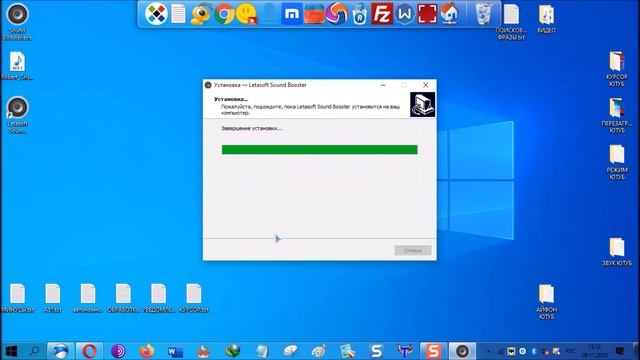Image resolution: width=640 pixels, height=360 pixels.
Task: Switch to Sound Booster installer taskbar button
Action: (x=462, y=351)
